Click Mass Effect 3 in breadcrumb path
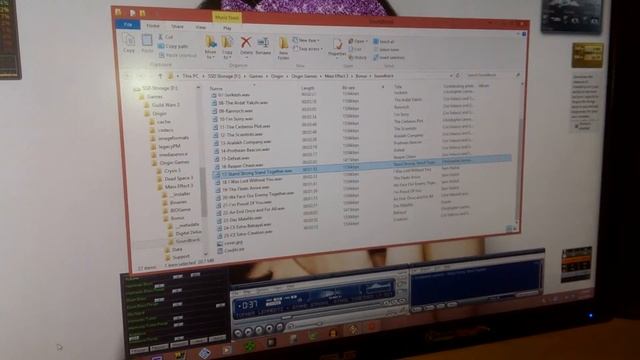 pos(336,76)
